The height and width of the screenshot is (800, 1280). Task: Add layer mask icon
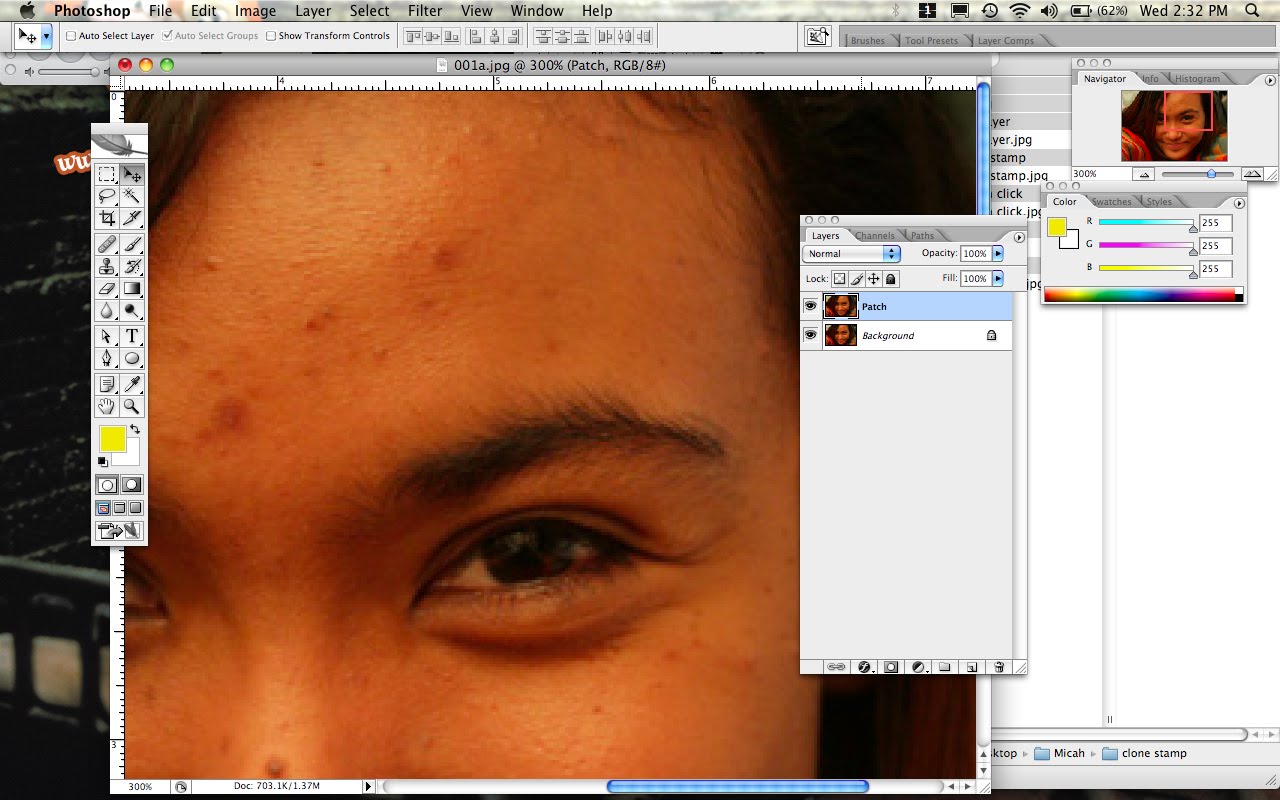[x=890, y=667]
